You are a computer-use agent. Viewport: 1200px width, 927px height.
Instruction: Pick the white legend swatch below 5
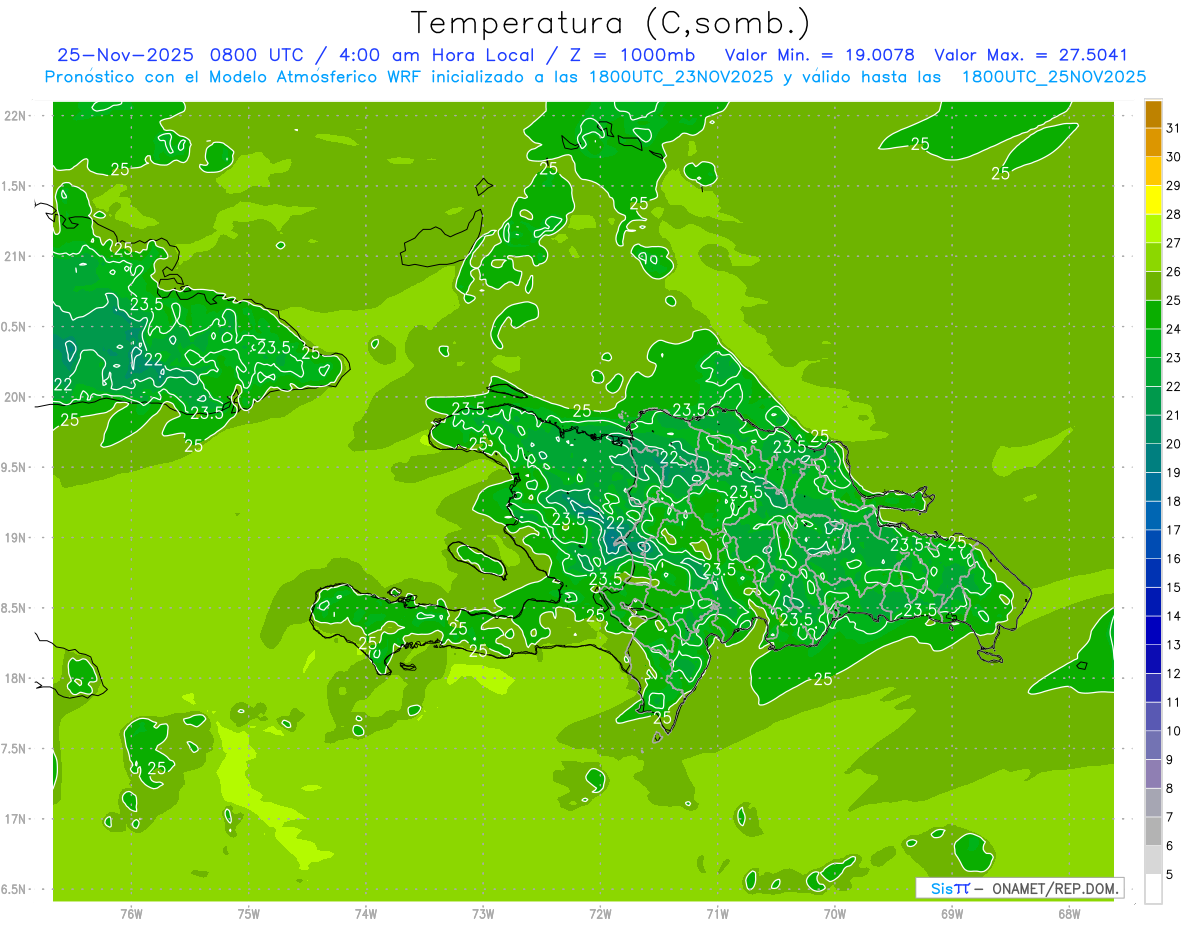pos(1154,889)
